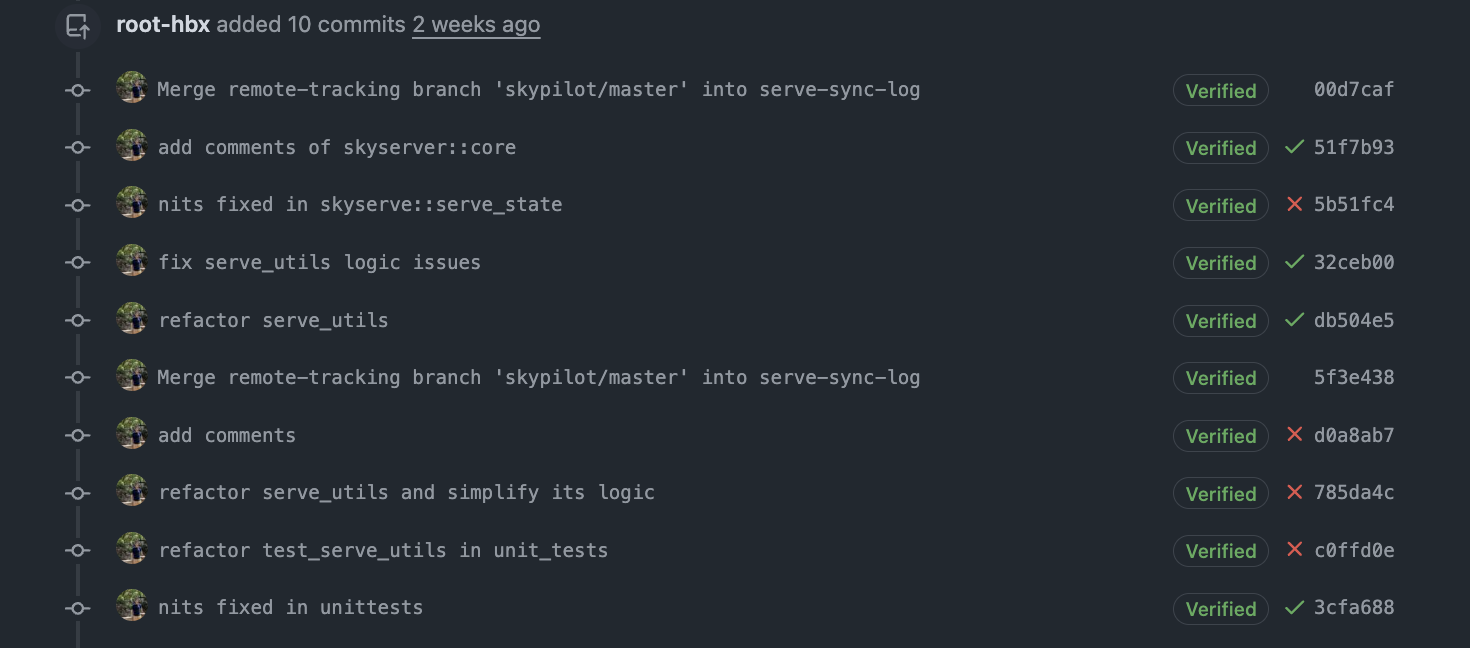Click Verified badge for 'refactor serve_utils' commit
1470x648 pixels.
point(1220,321)
